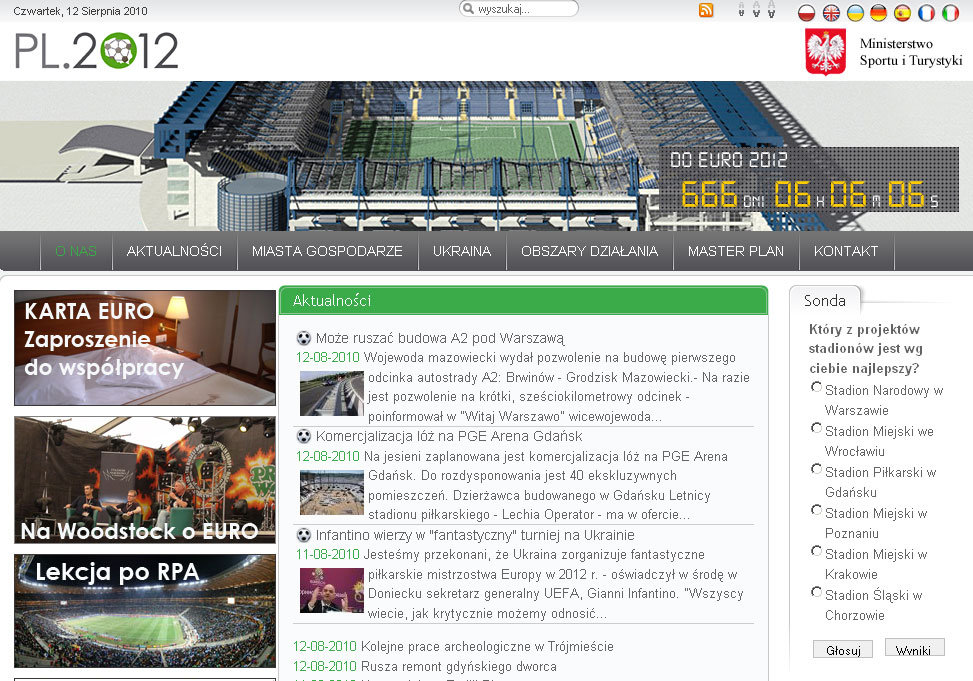Choose Stadion Miejski we Wrocławiu radio button
The image size is (973, 681).
point(817,428)
